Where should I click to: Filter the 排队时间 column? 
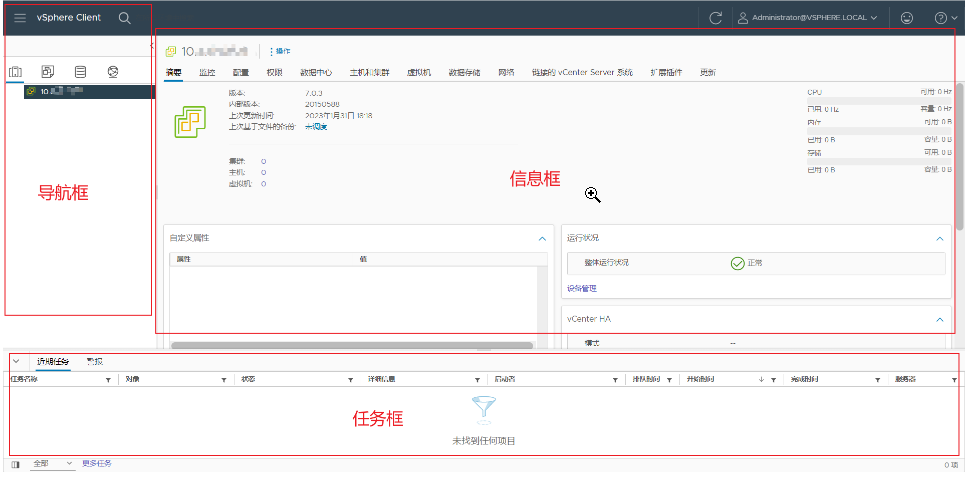669,380
